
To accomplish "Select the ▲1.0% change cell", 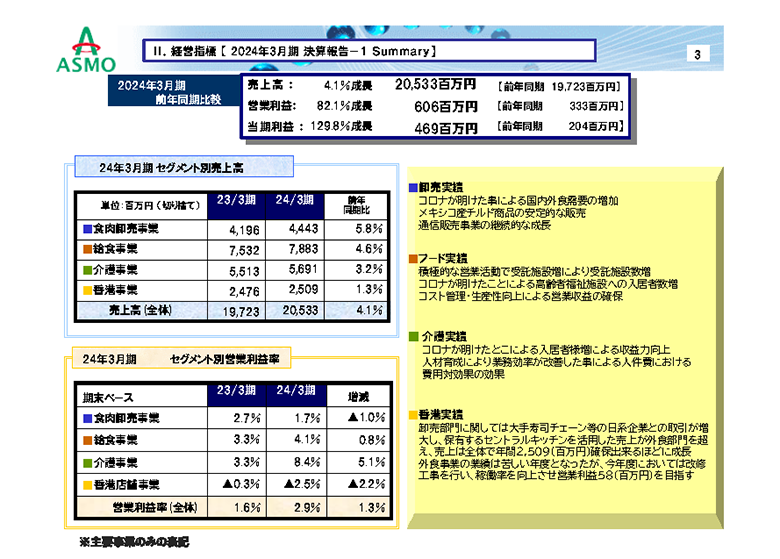I will pos(358,417).
